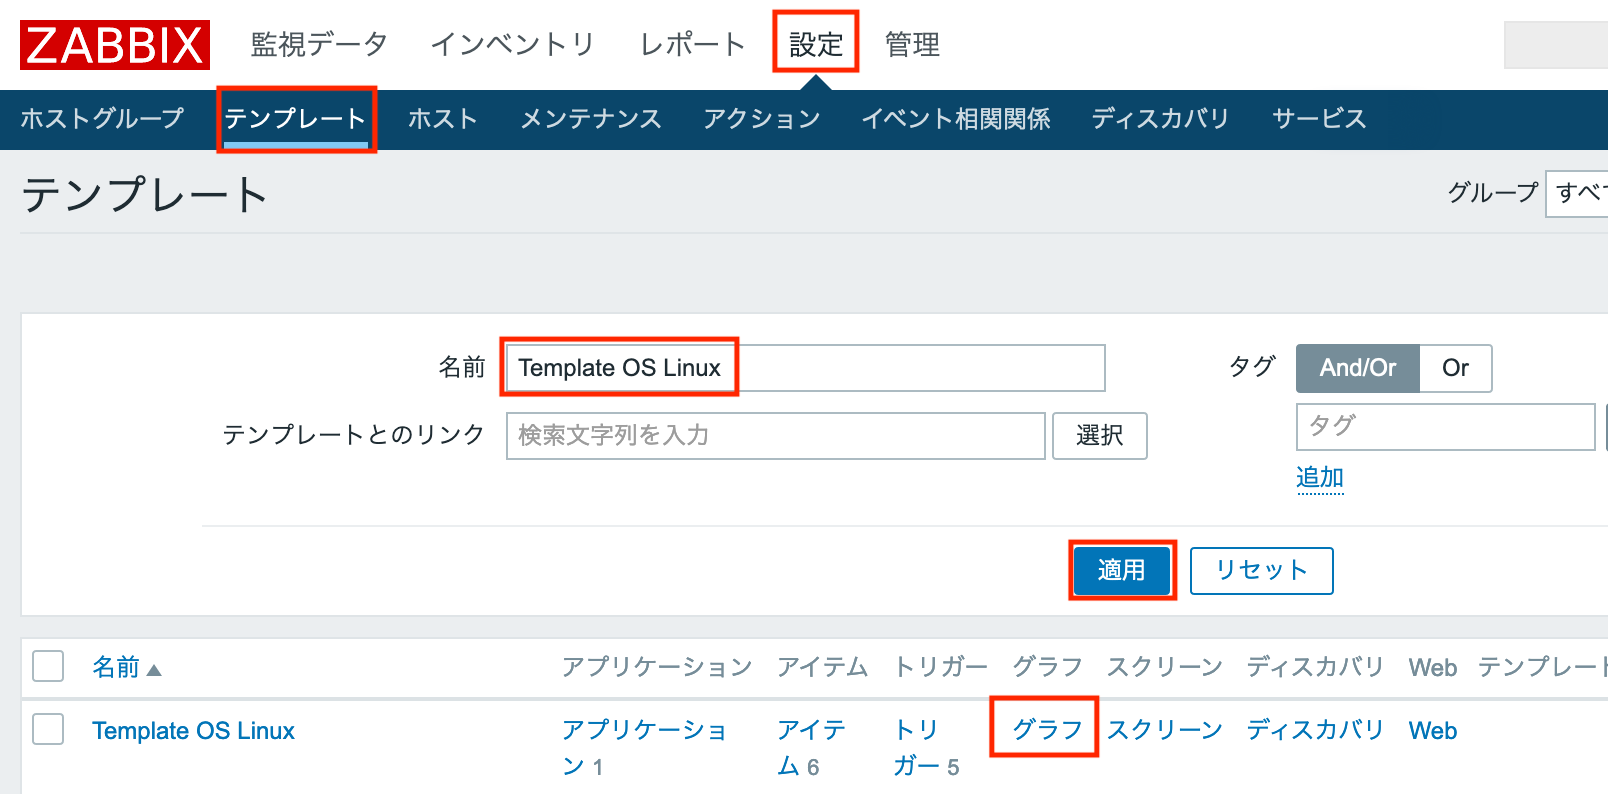The width and height of the screenshot is (1608, 794).
Task: Open the ホストグループ tab
Action: [103, 118]
